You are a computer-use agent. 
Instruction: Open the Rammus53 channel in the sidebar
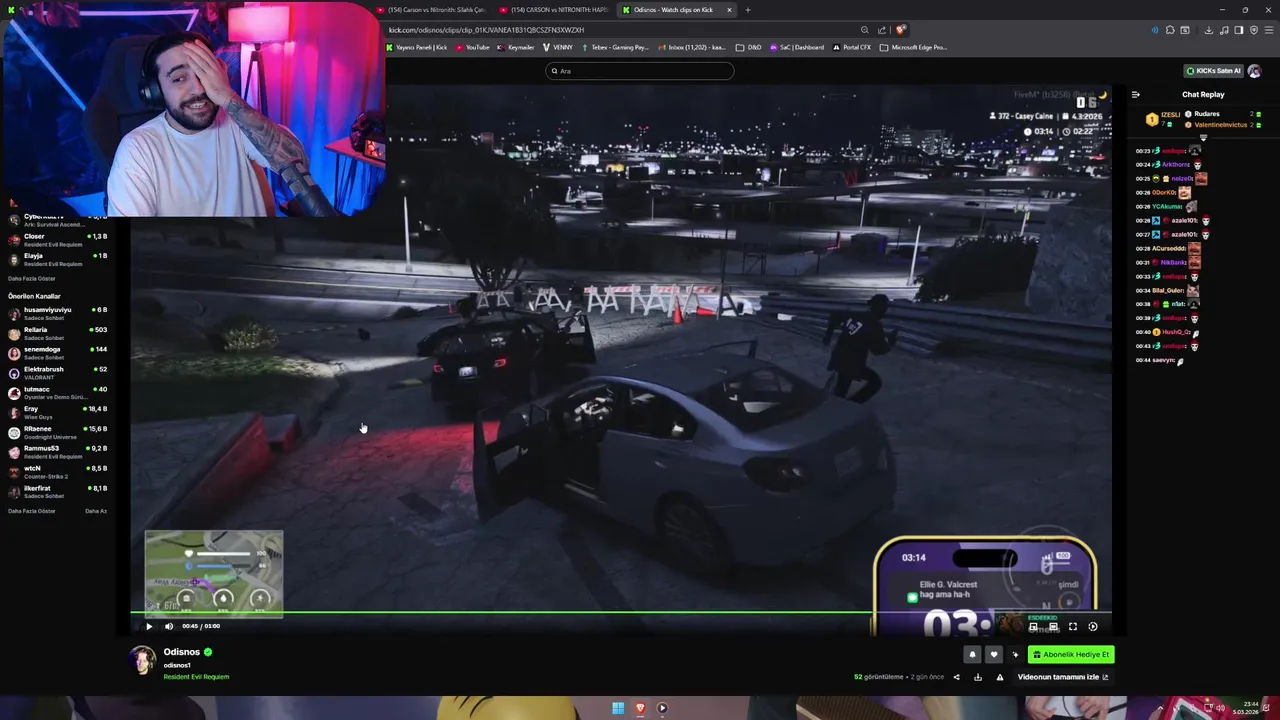pos(57,452)
